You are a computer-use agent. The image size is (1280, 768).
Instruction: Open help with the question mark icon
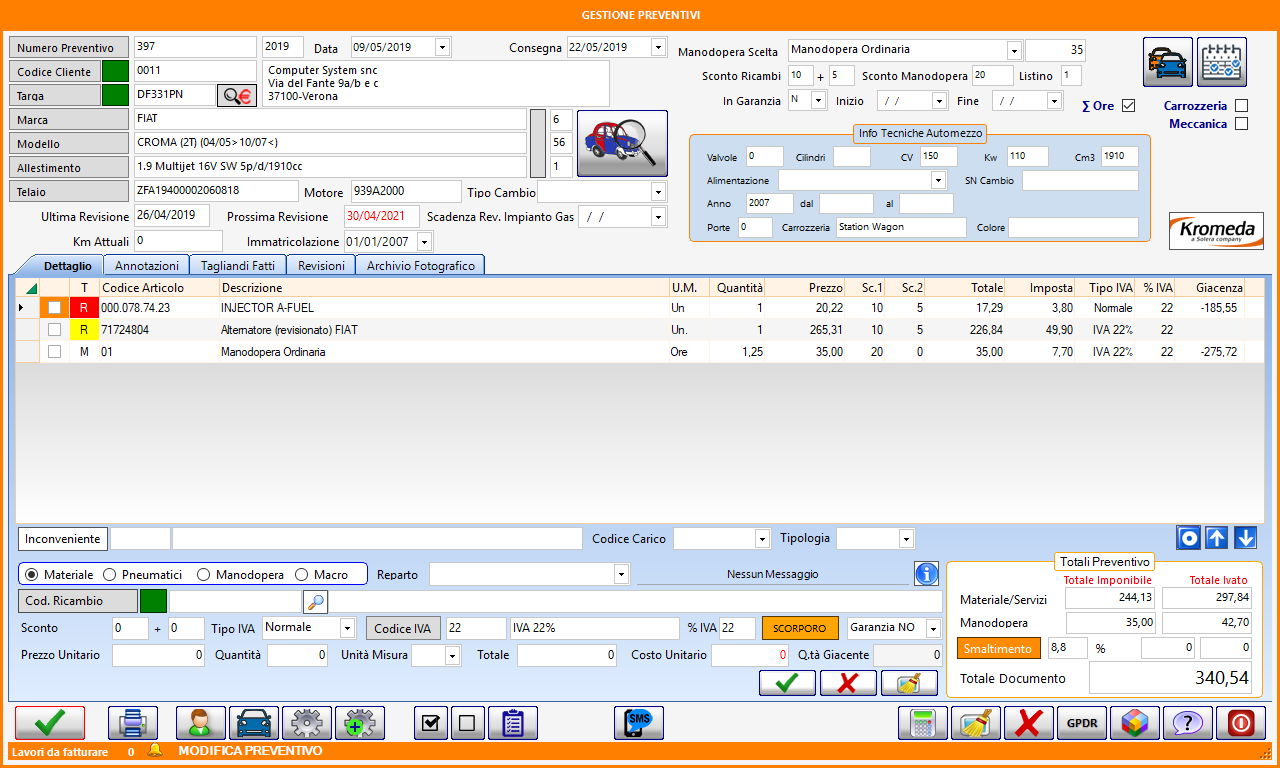tap(1188, 722)
